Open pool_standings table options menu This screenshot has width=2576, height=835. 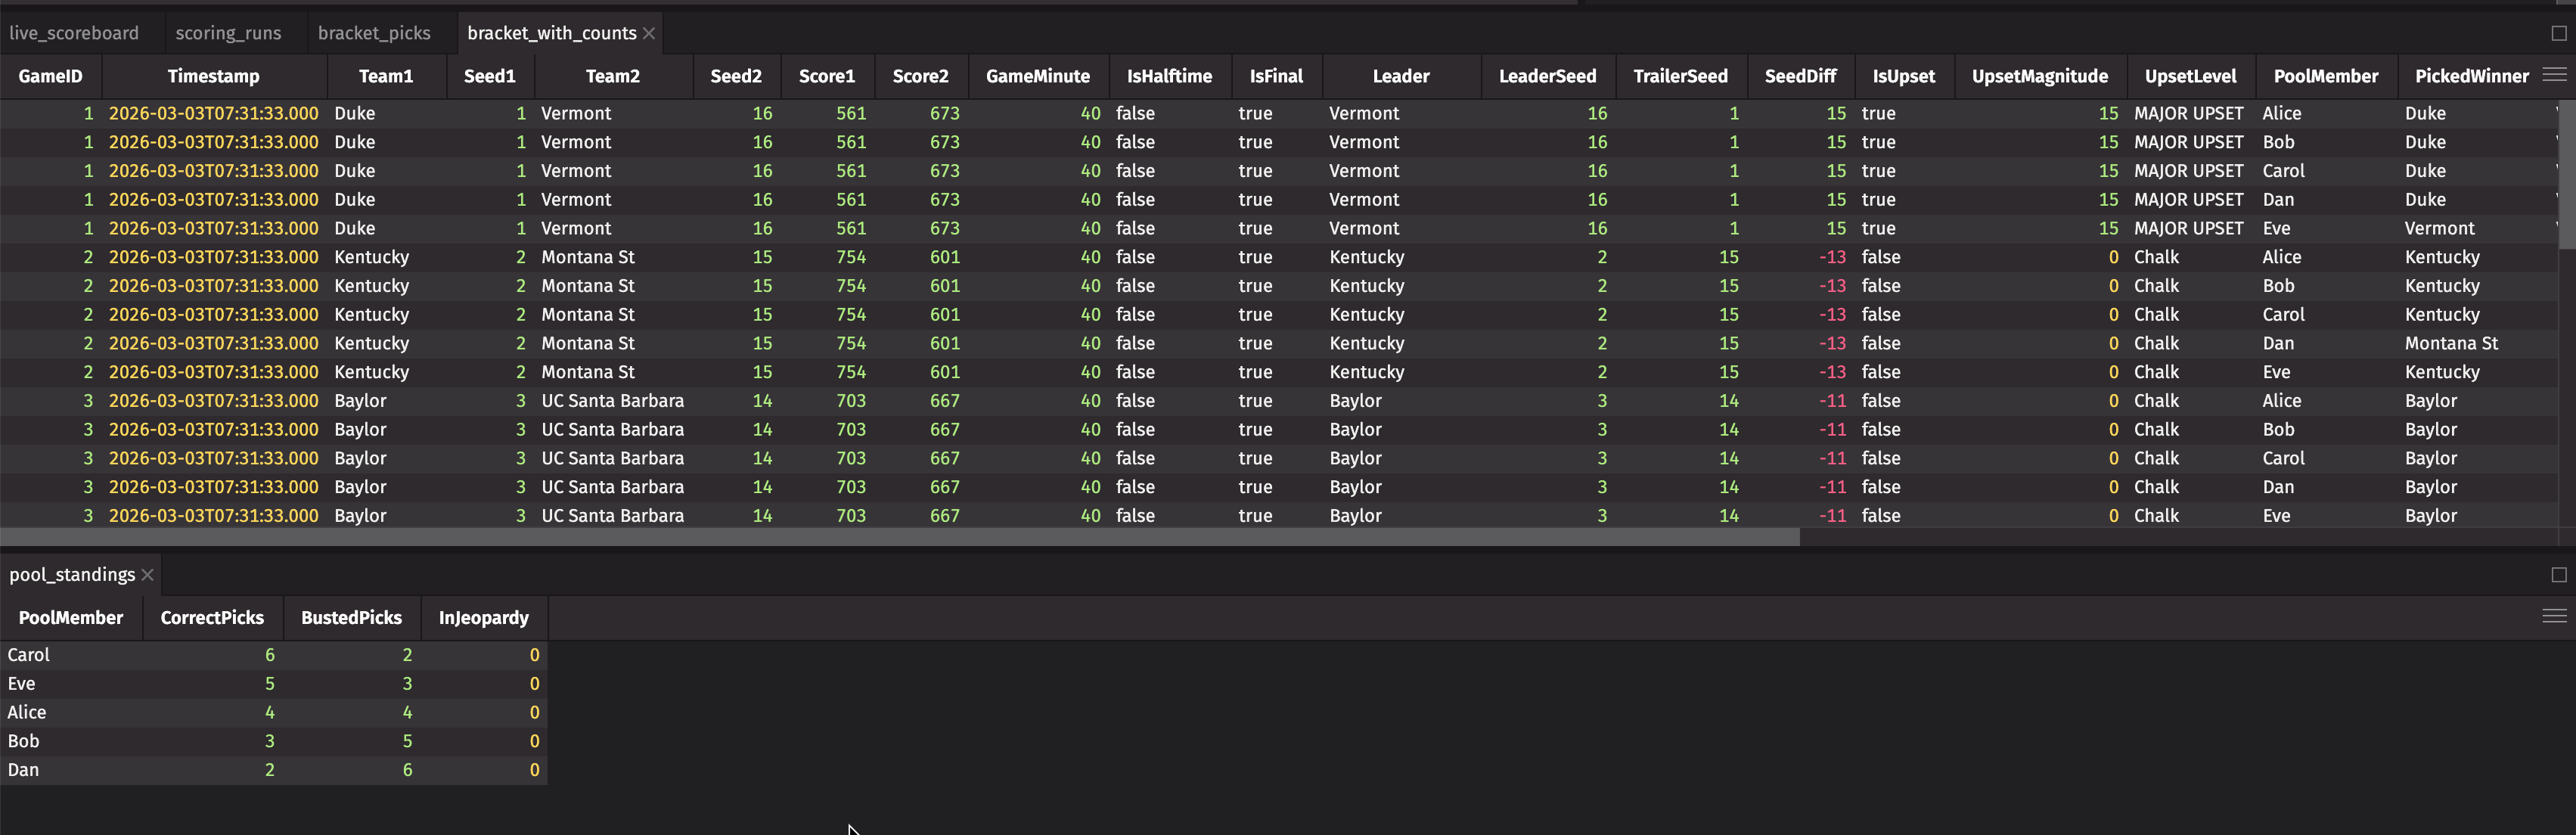(2554, 617)
